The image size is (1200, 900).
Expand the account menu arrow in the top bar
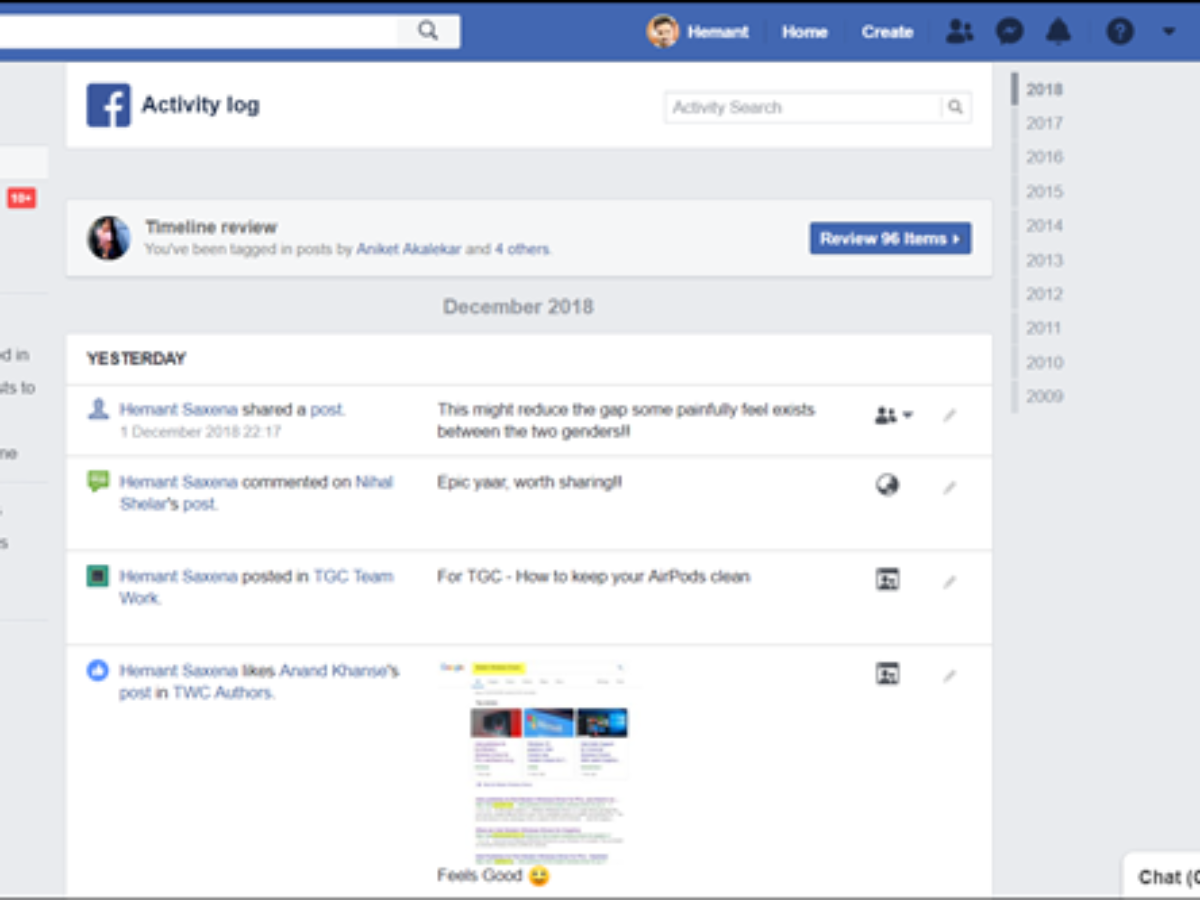click(1169, 32)
